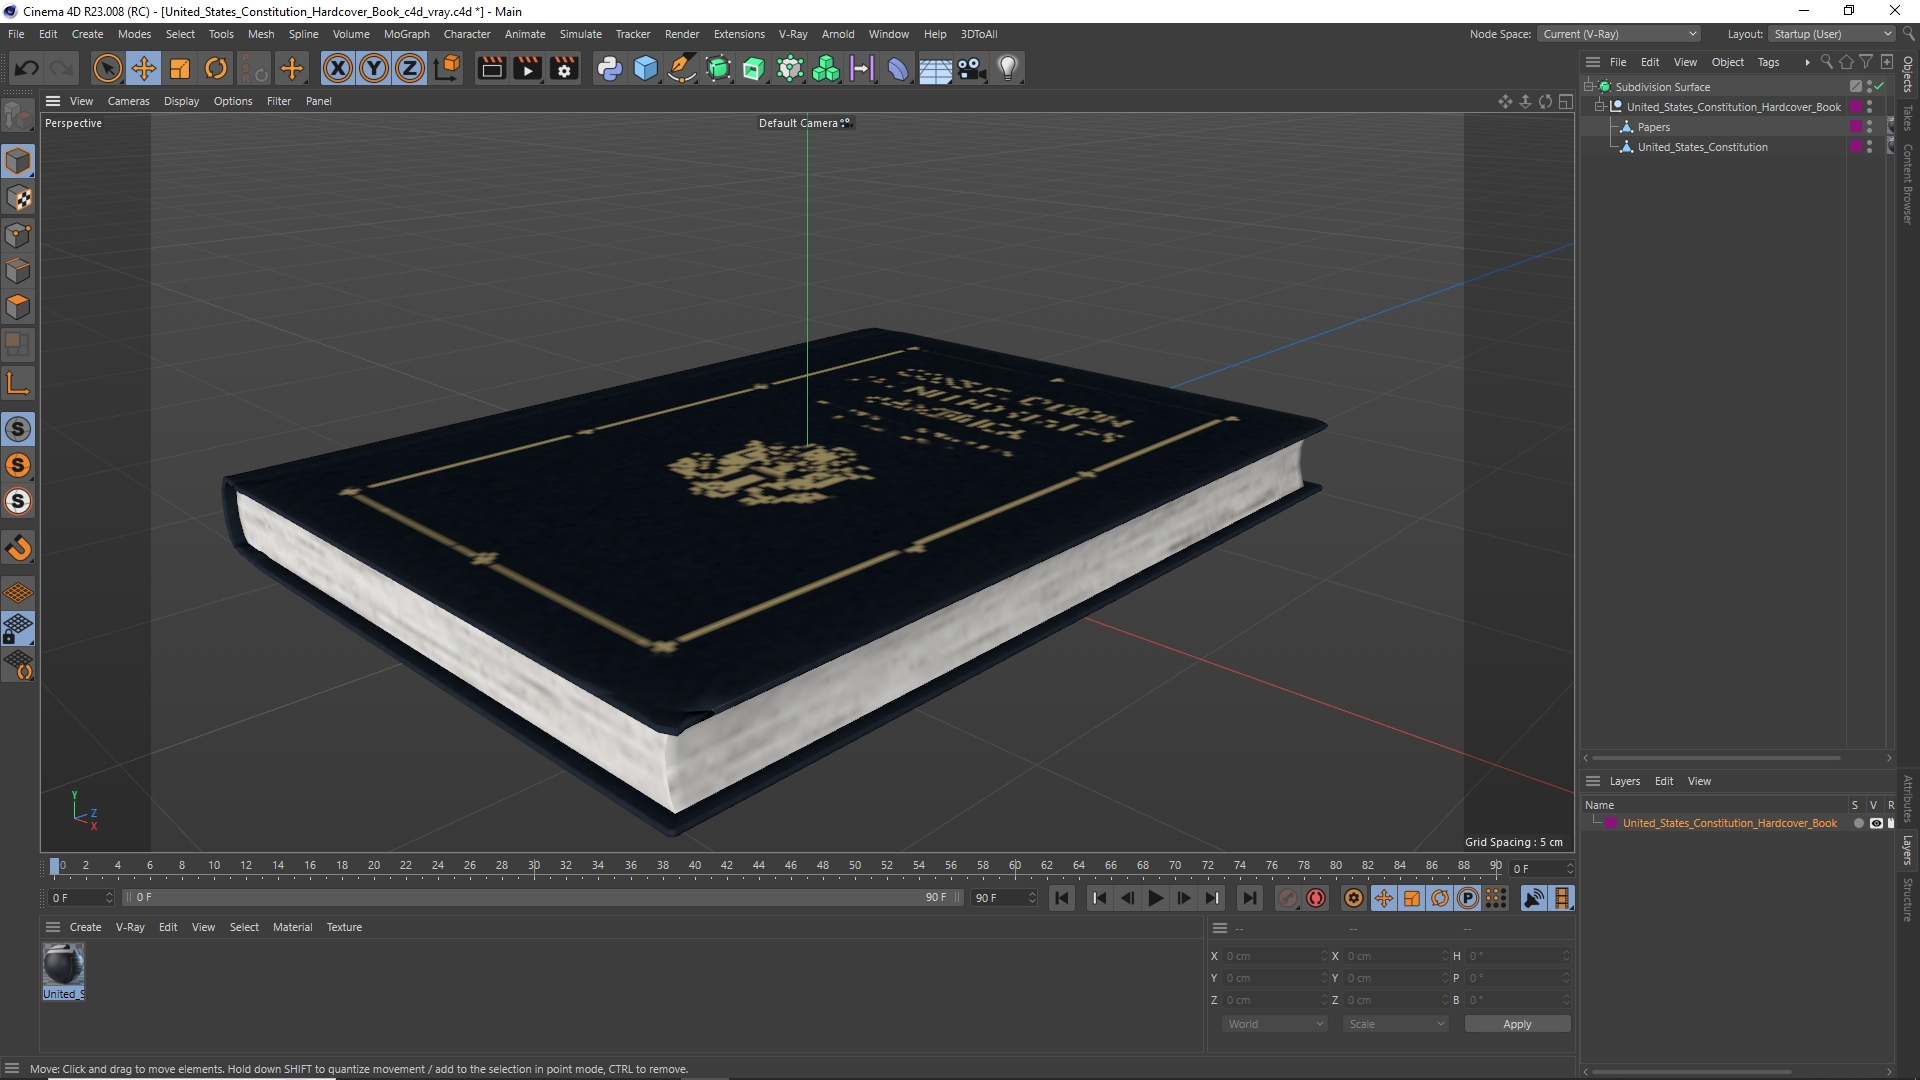Click layer color swatch in Layers panel
The height and width of the screenshot is (1080, 1920).
click(x=1611, y=824)
